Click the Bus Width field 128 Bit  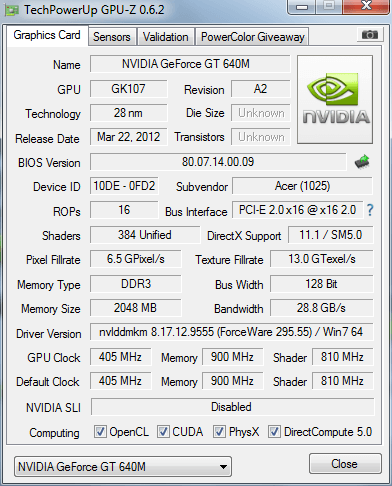click(x=322, y=284)
